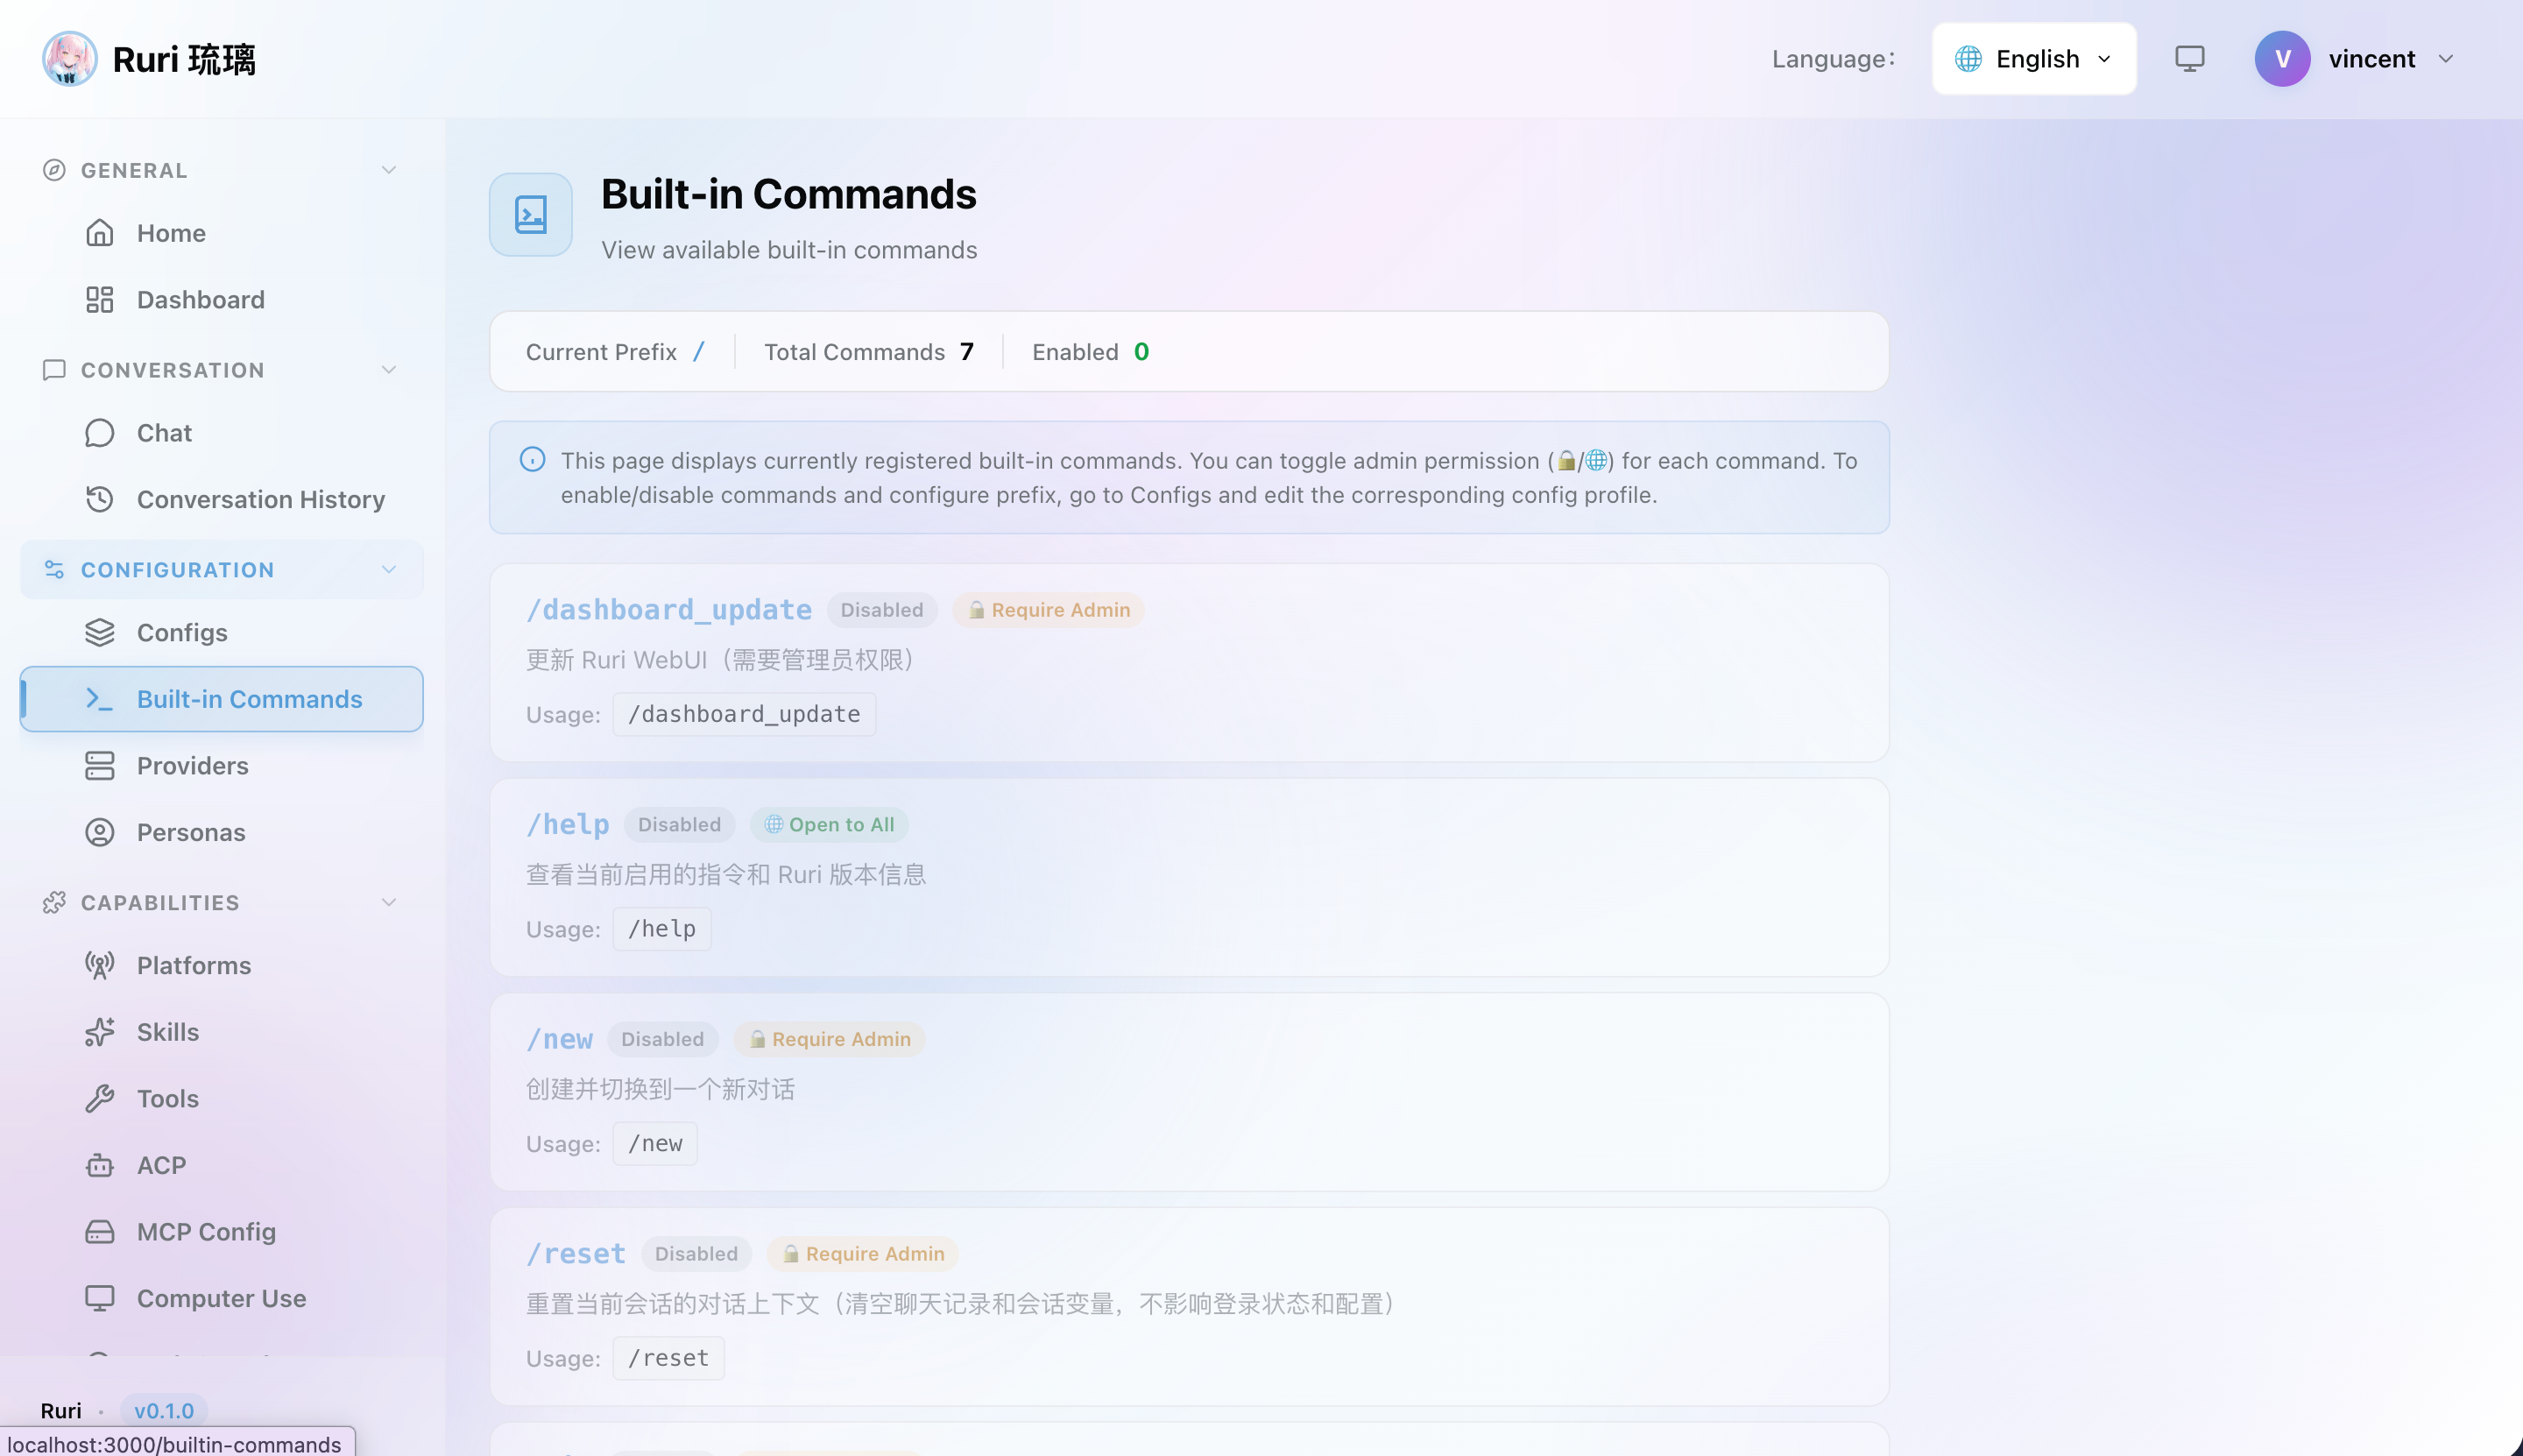Click the ACP robot icon

tap(99, 1165)
